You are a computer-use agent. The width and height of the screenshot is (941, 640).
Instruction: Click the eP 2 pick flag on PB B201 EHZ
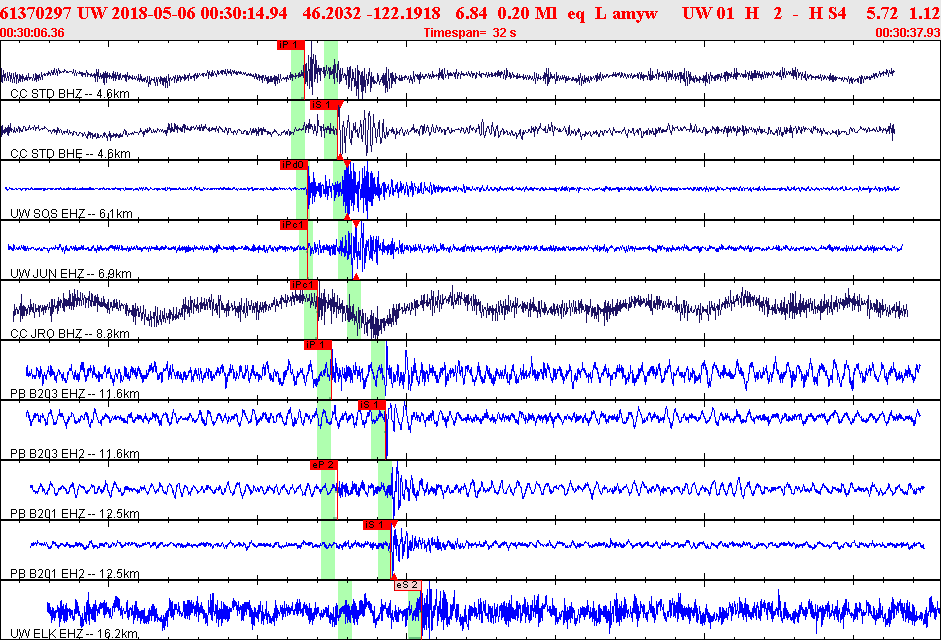click(x=323, y=465)
